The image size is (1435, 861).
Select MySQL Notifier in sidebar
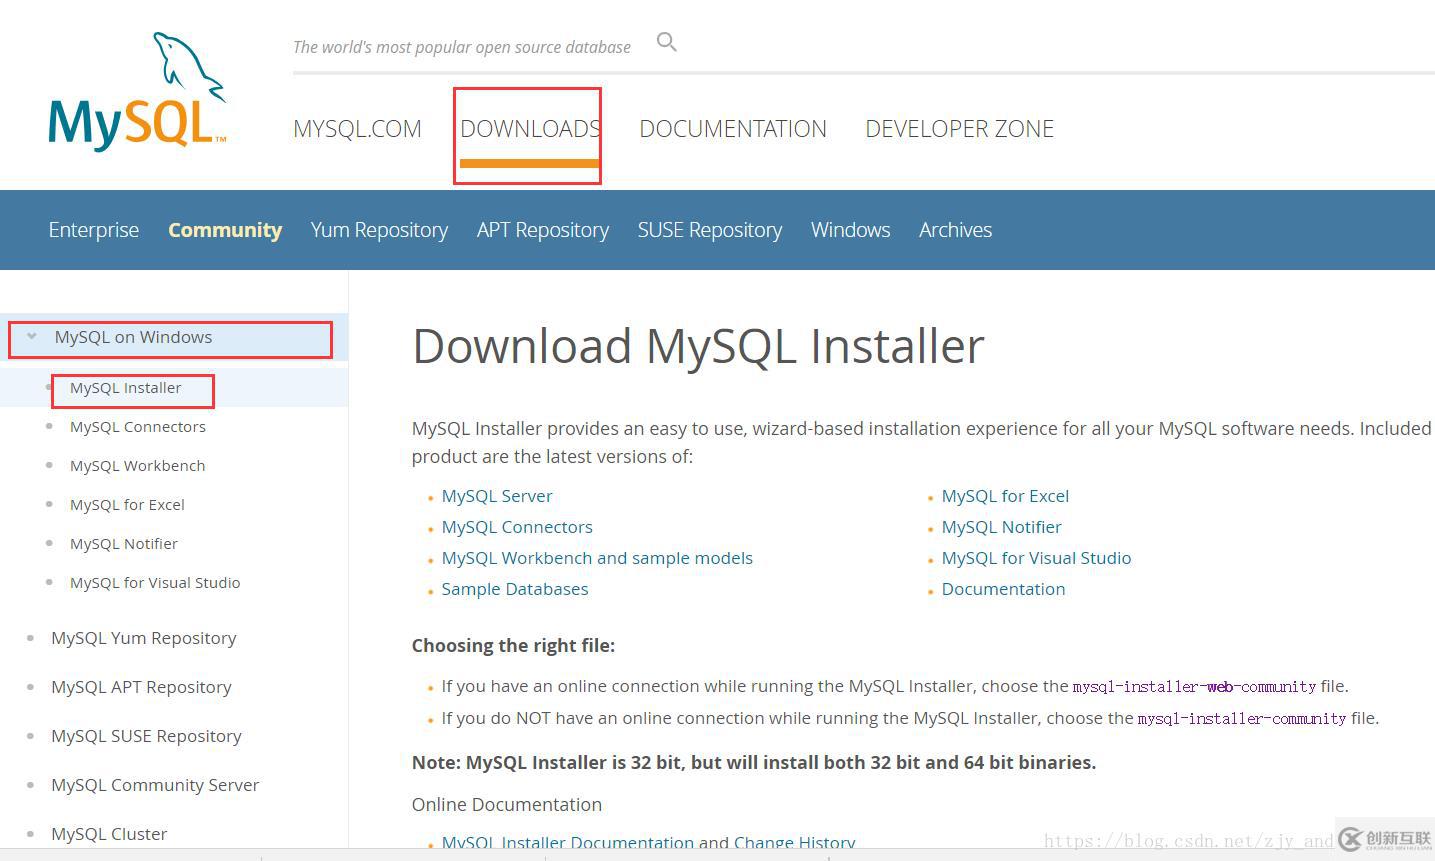(124, 544)
